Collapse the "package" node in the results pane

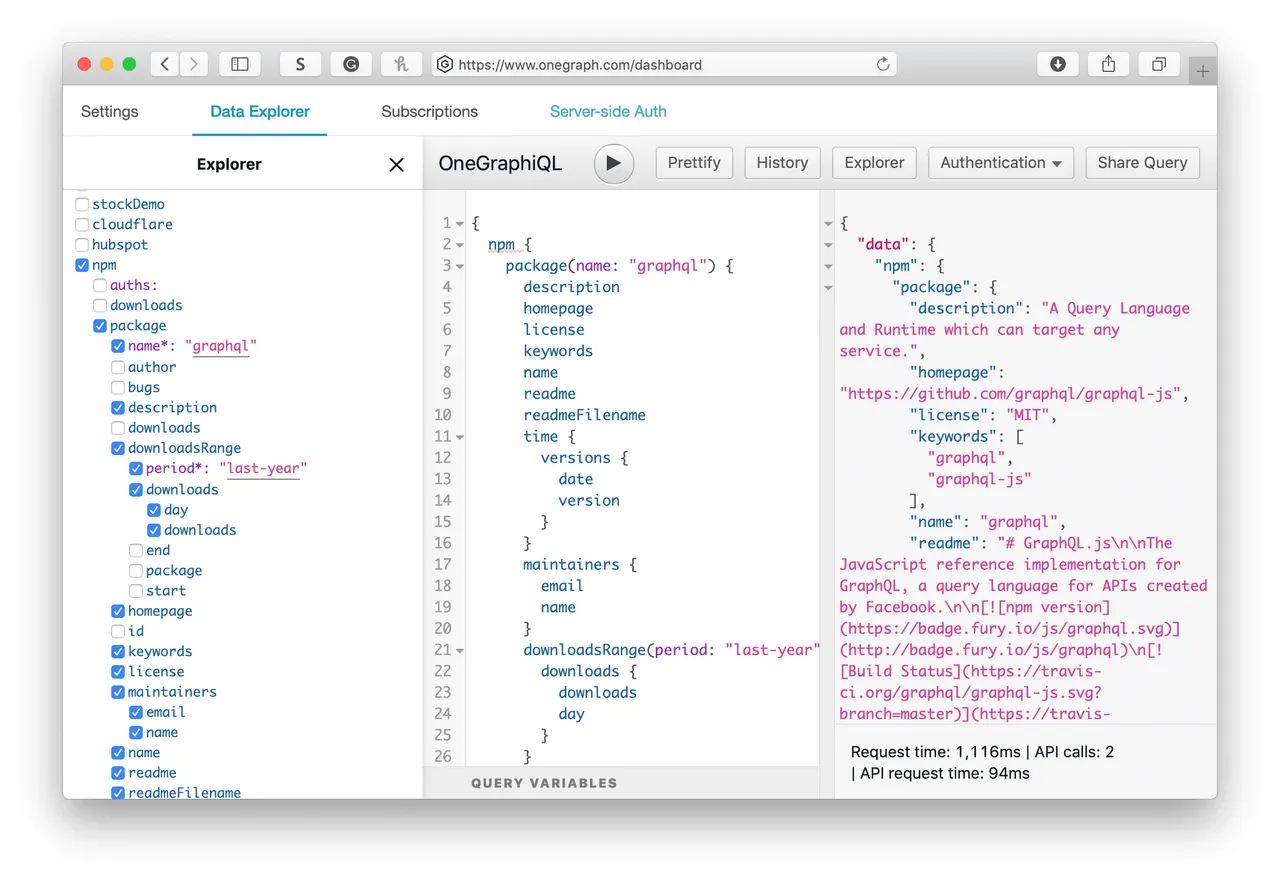pos(828,288)
